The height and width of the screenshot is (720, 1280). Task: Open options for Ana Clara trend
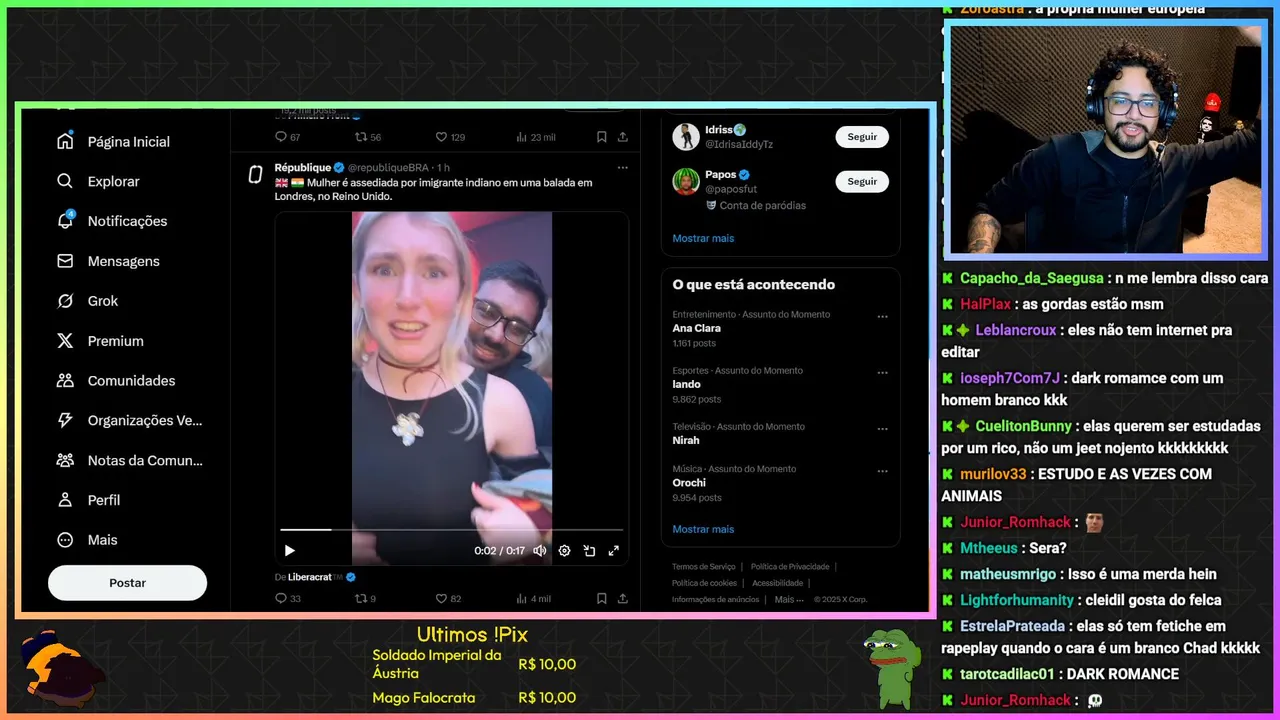coord(882,316)
